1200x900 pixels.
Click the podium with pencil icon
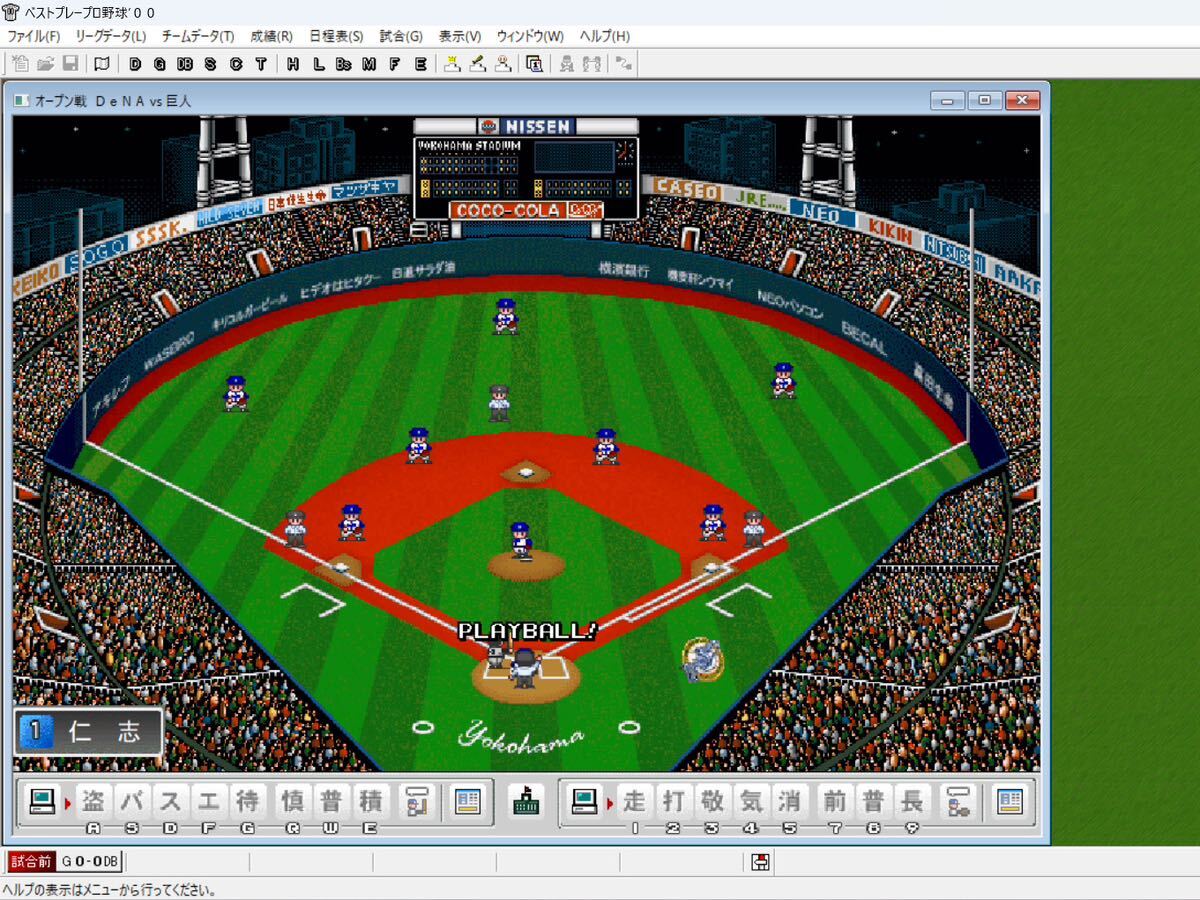point(478,63)
